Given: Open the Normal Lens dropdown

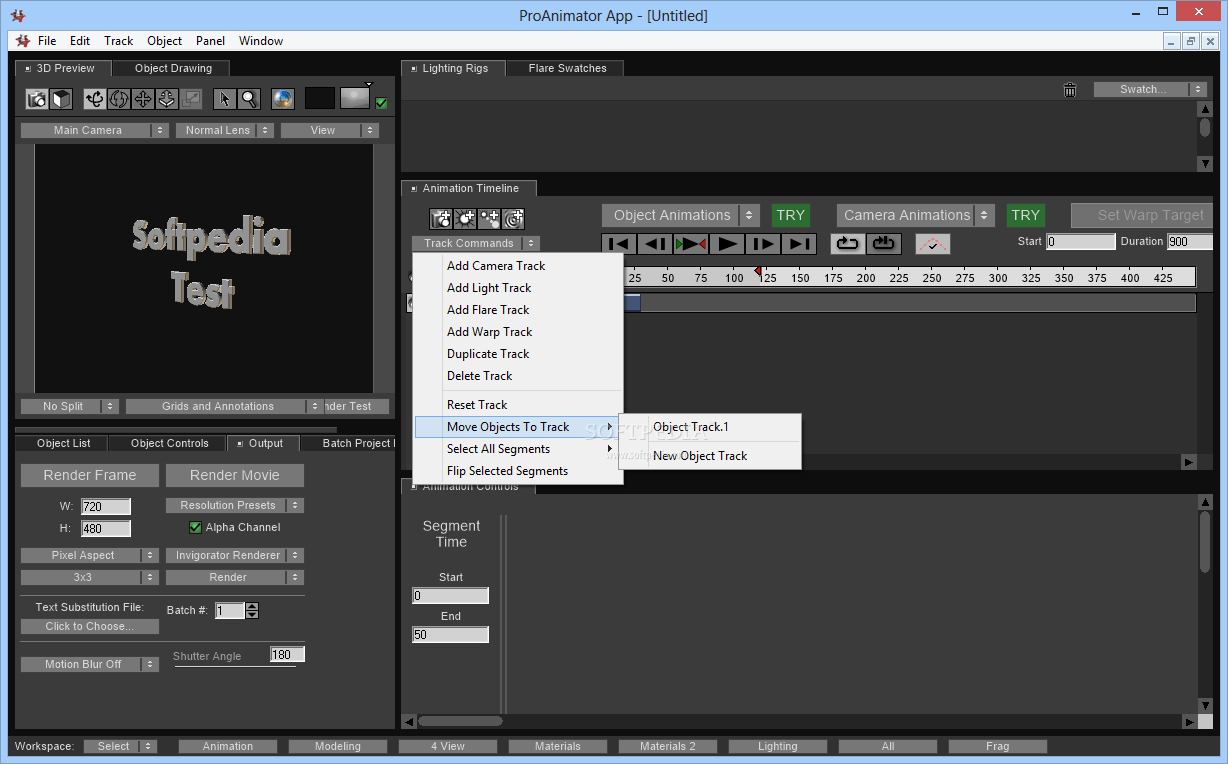Looking at the screenshot, I should pos(225,130).
